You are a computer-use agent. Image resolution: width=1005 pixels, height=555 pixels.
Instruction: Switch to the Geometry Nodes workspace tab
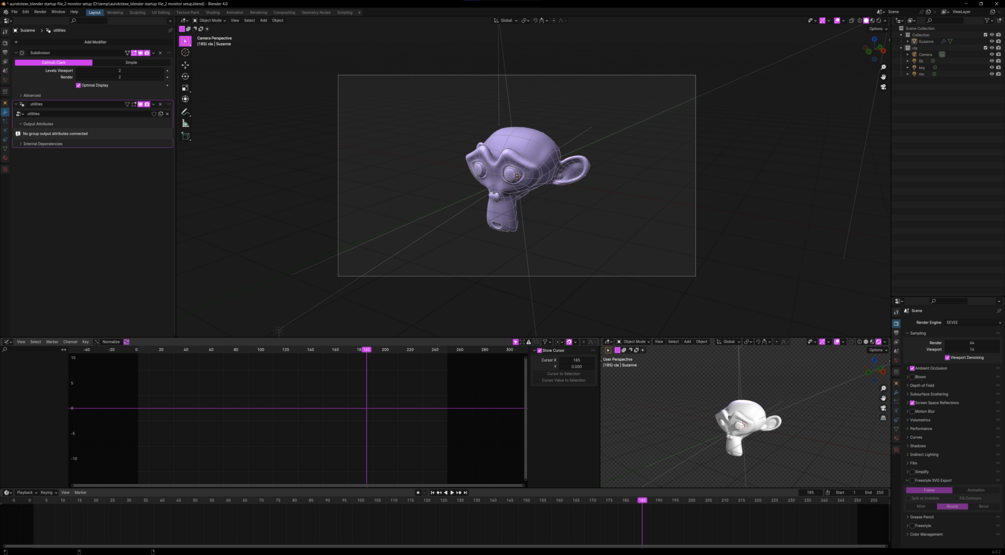pyautogui.click(x=316, y=12)
